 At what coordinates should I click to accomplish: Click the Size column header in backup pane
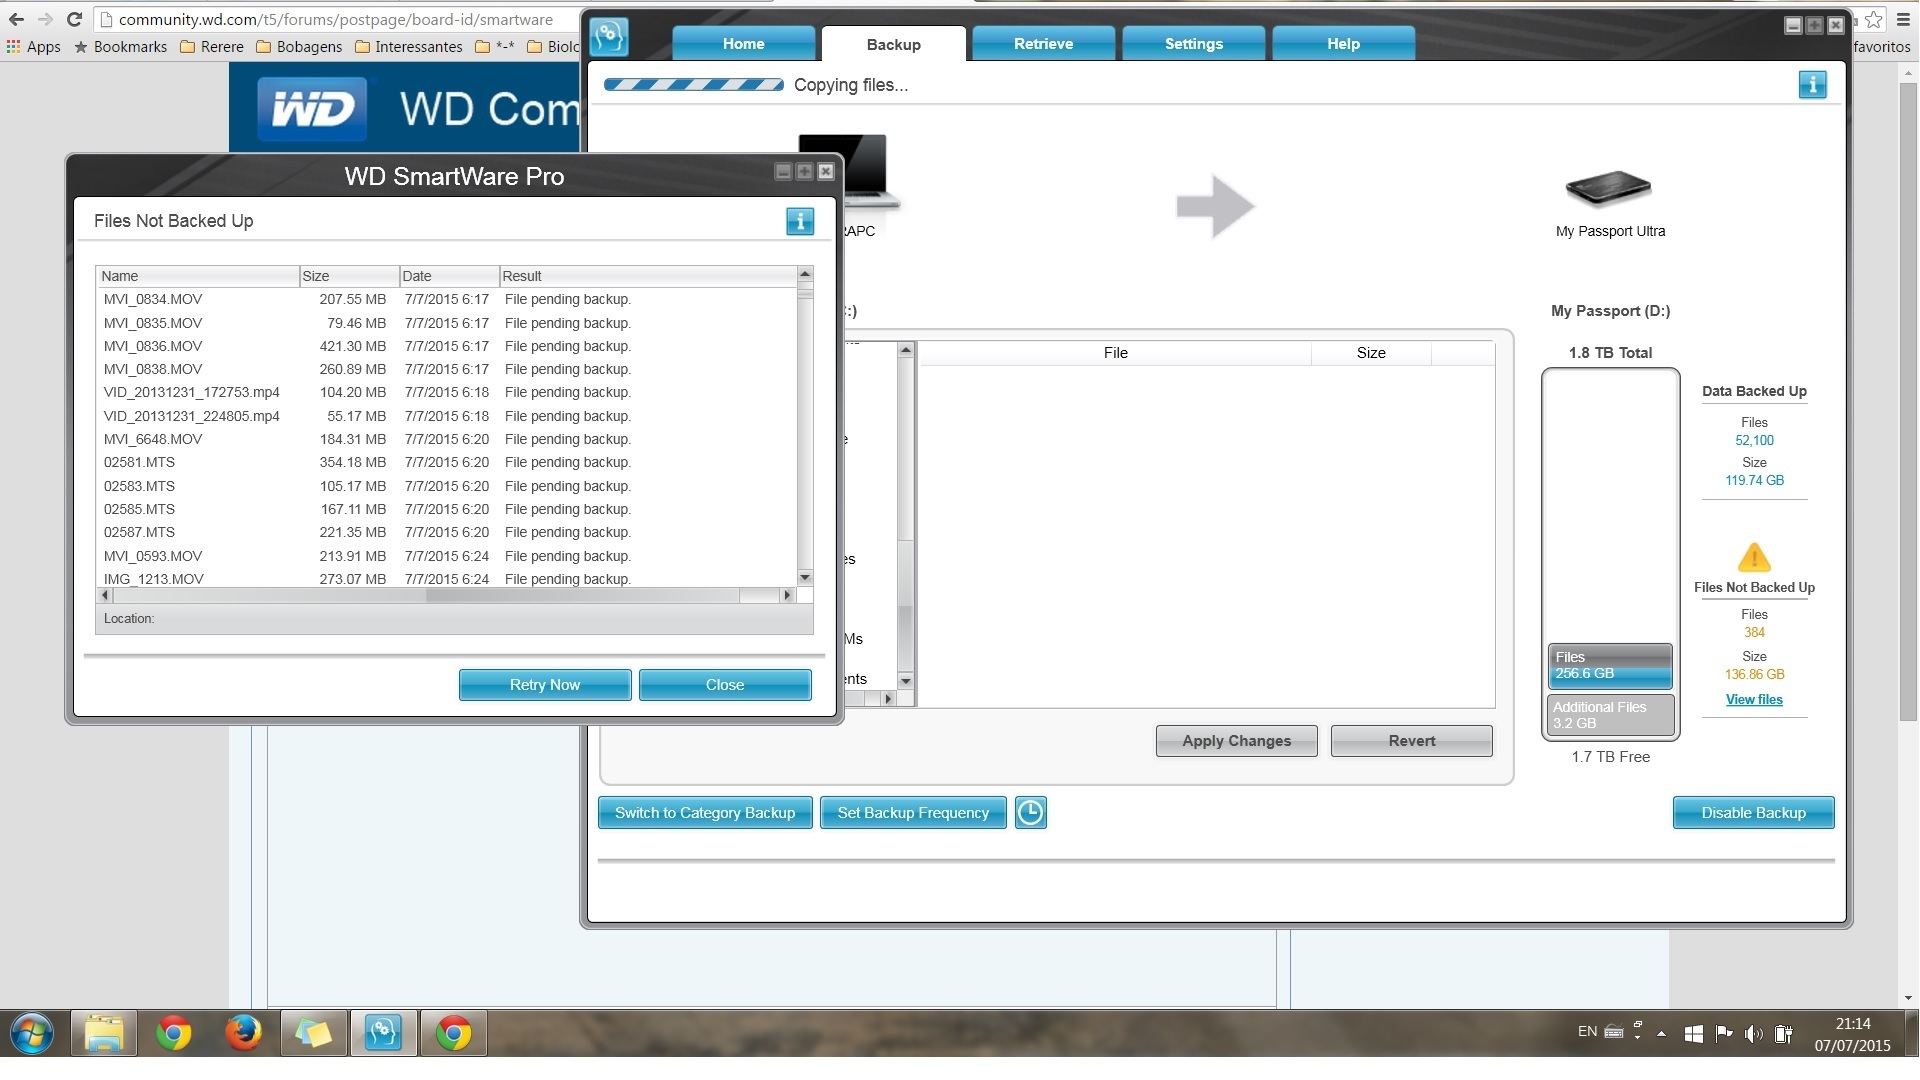(1371, 353)
